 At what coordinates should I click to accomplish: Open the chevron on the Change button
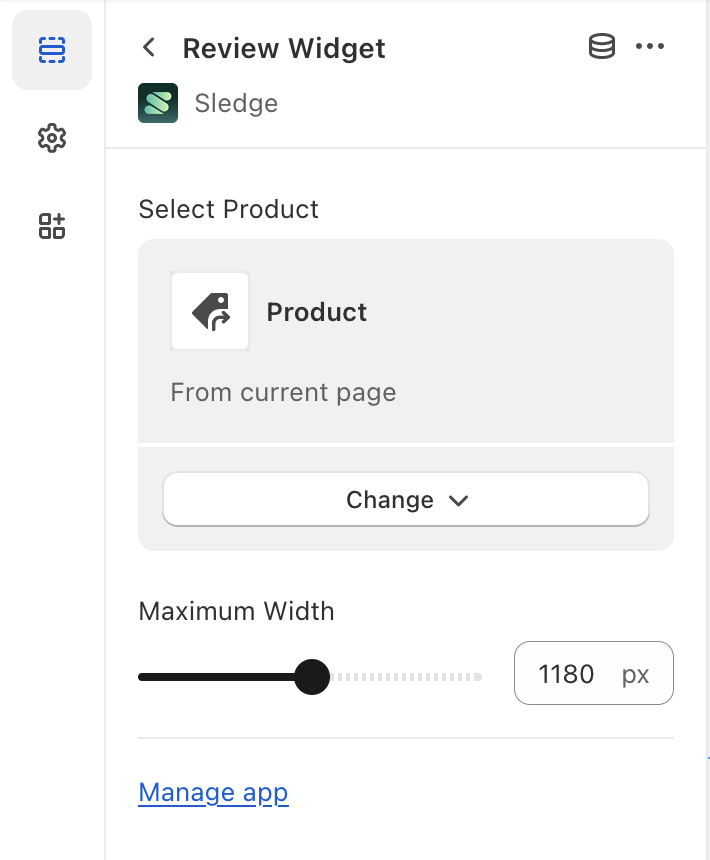point(459,500)
